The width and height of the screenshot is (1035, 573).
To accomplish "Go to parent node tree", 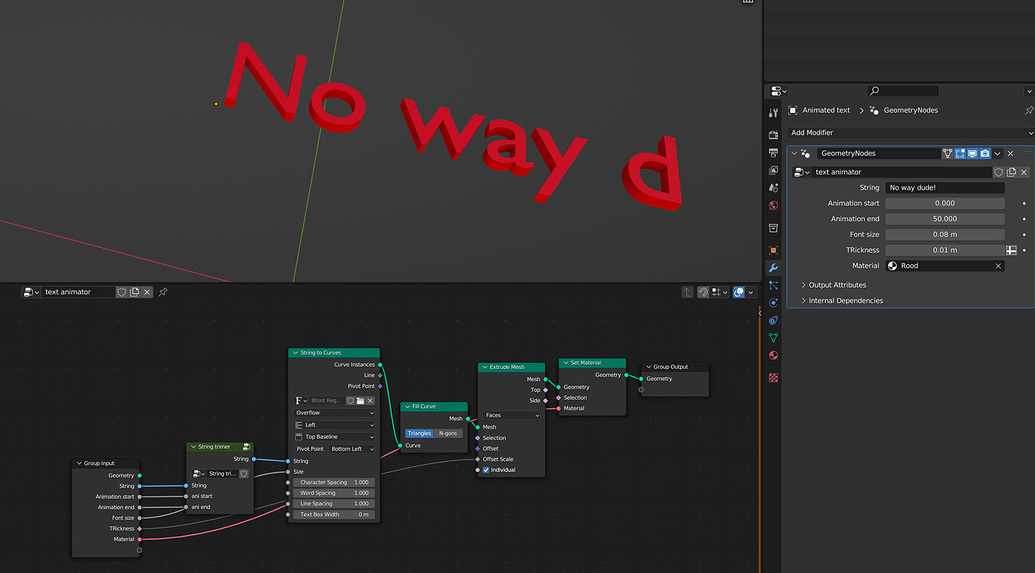I will [687, 292].
